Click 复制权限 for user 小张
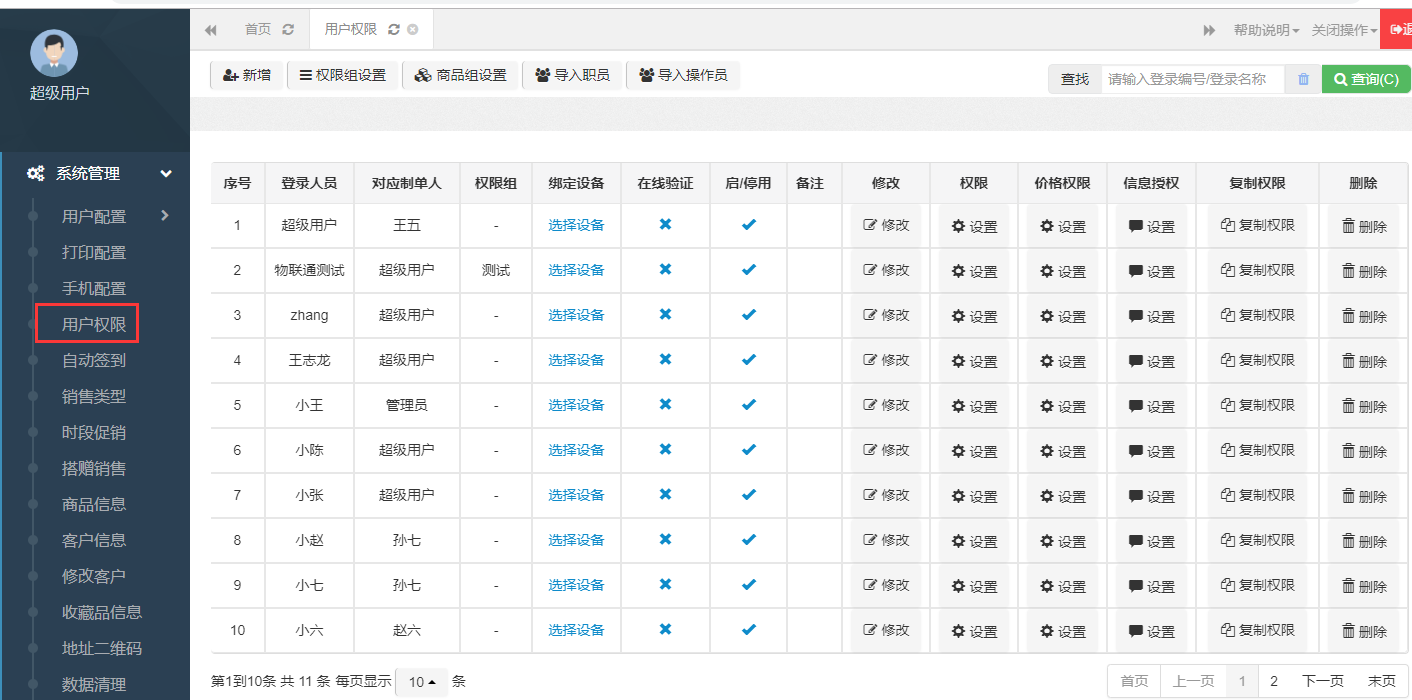The image size is (1412, 700). [x=1257, y=495]
